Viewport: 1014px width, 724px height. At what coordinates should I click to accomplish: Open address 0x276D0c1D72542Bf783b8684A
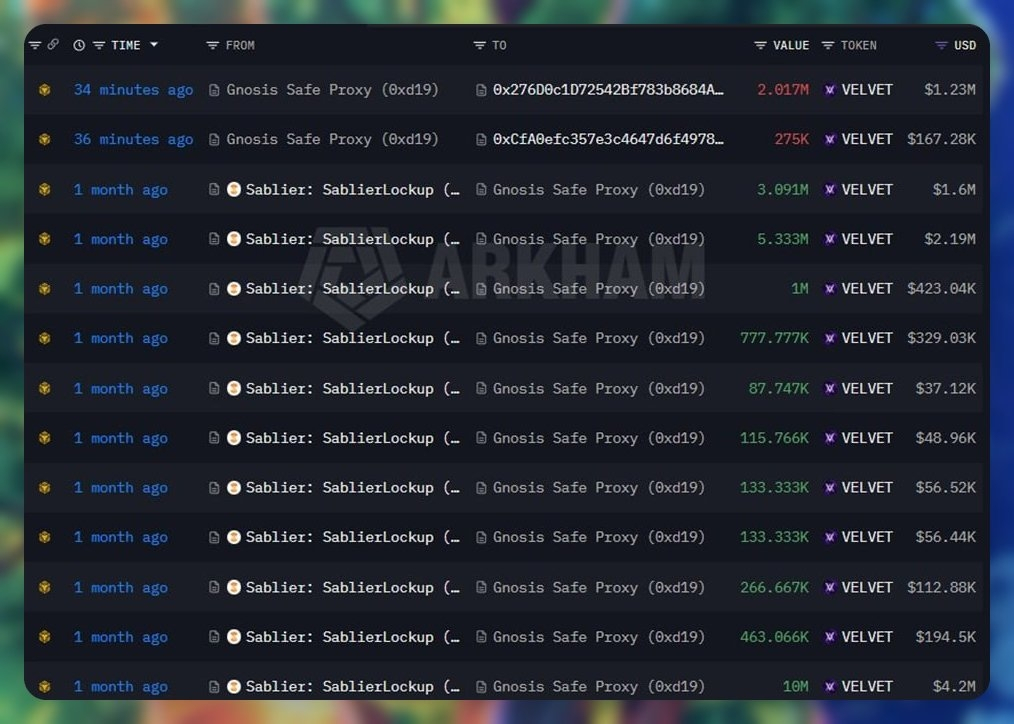coord(609,90)
